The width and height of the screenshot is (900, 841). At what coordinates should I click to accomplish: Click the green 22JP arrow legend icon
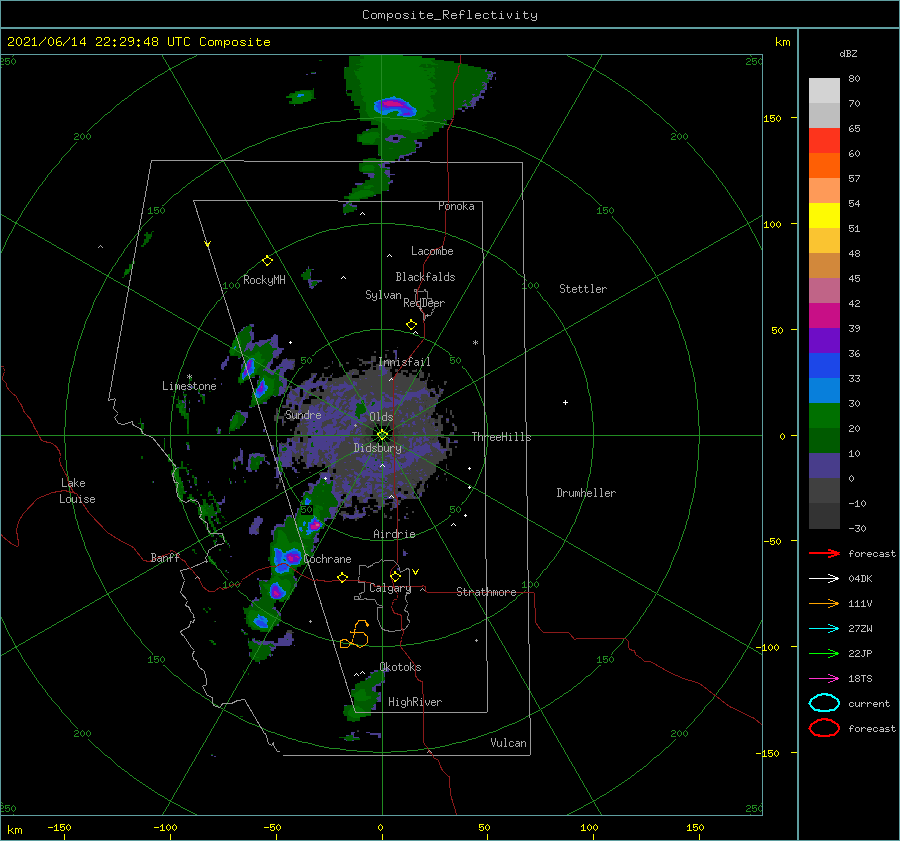click(x=824, y=653)
